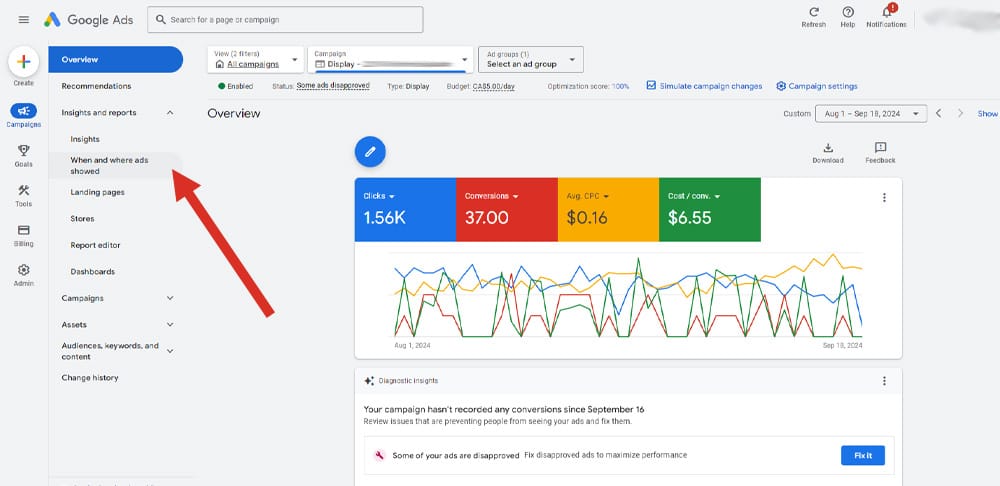
Task: Click the Simulate campaign changes icon
Action: [651, 85]
